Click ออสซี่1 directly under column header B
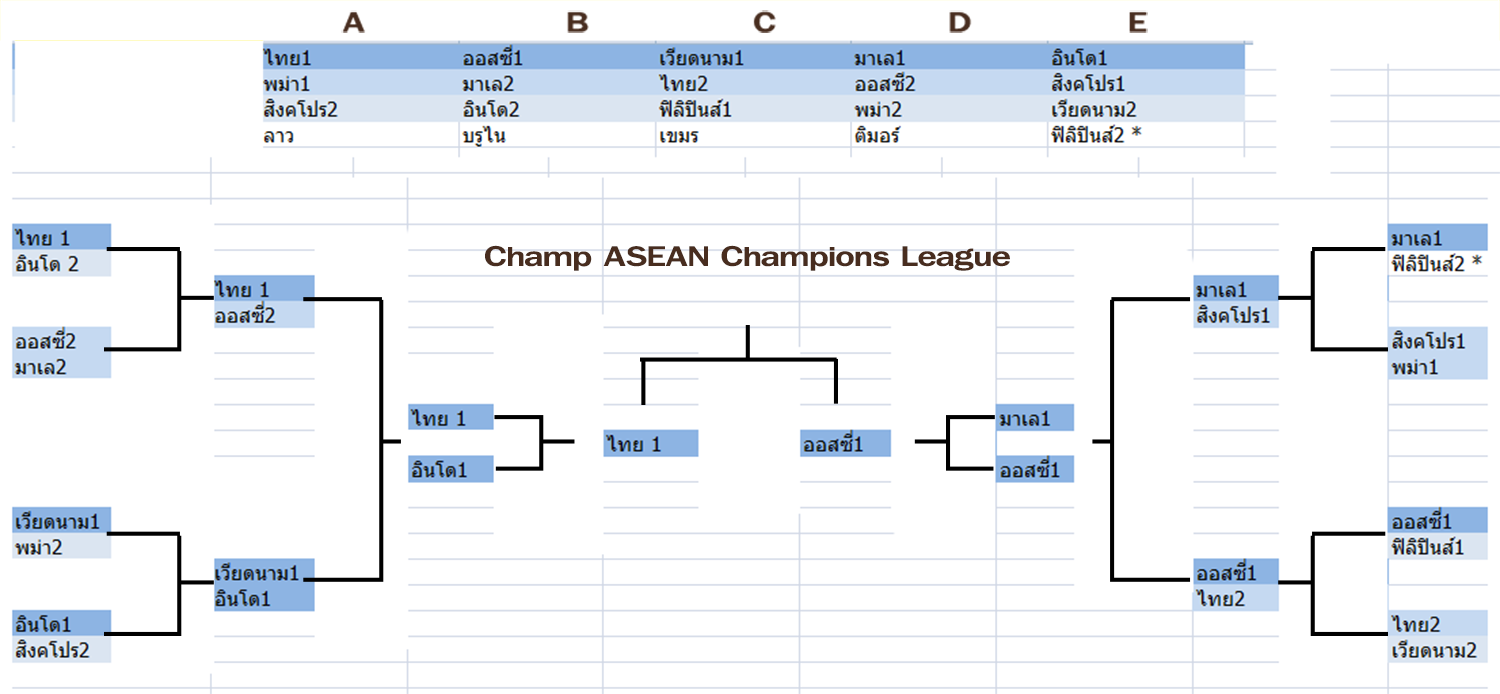Viewport: 1500px width, 694px height. (x=494, y=58)
